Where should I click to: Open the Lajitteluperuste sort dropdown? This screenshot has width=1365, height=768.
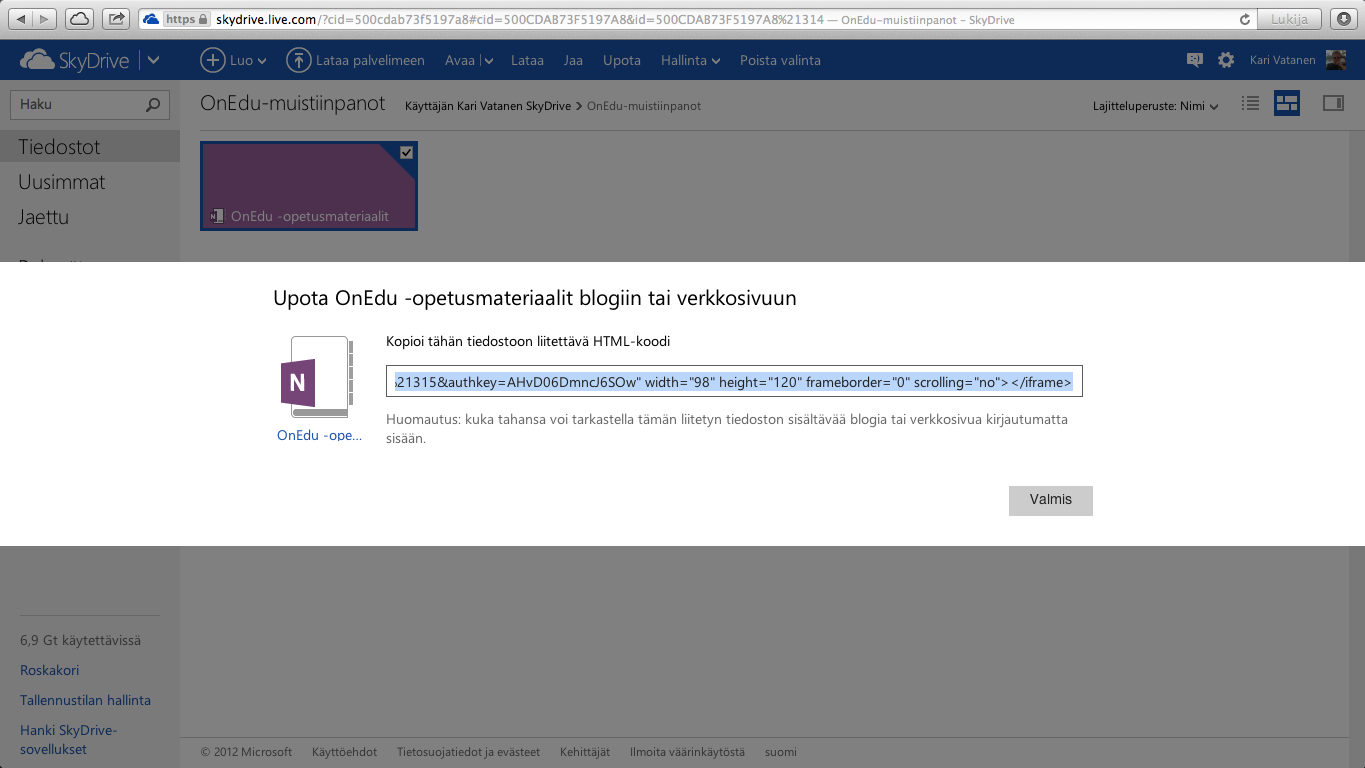(x=1155, y=106)
